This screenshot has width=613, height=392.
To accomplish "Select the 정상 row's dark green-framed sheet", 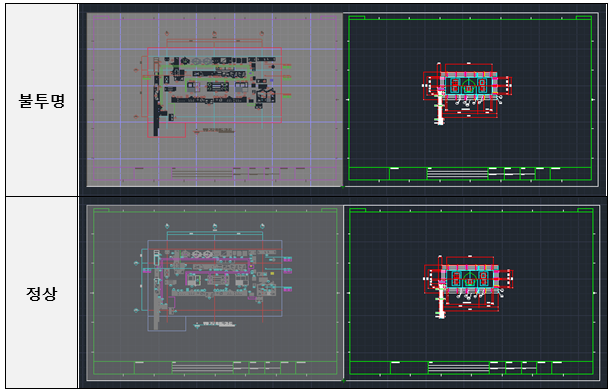I will (x=471, y=293).
